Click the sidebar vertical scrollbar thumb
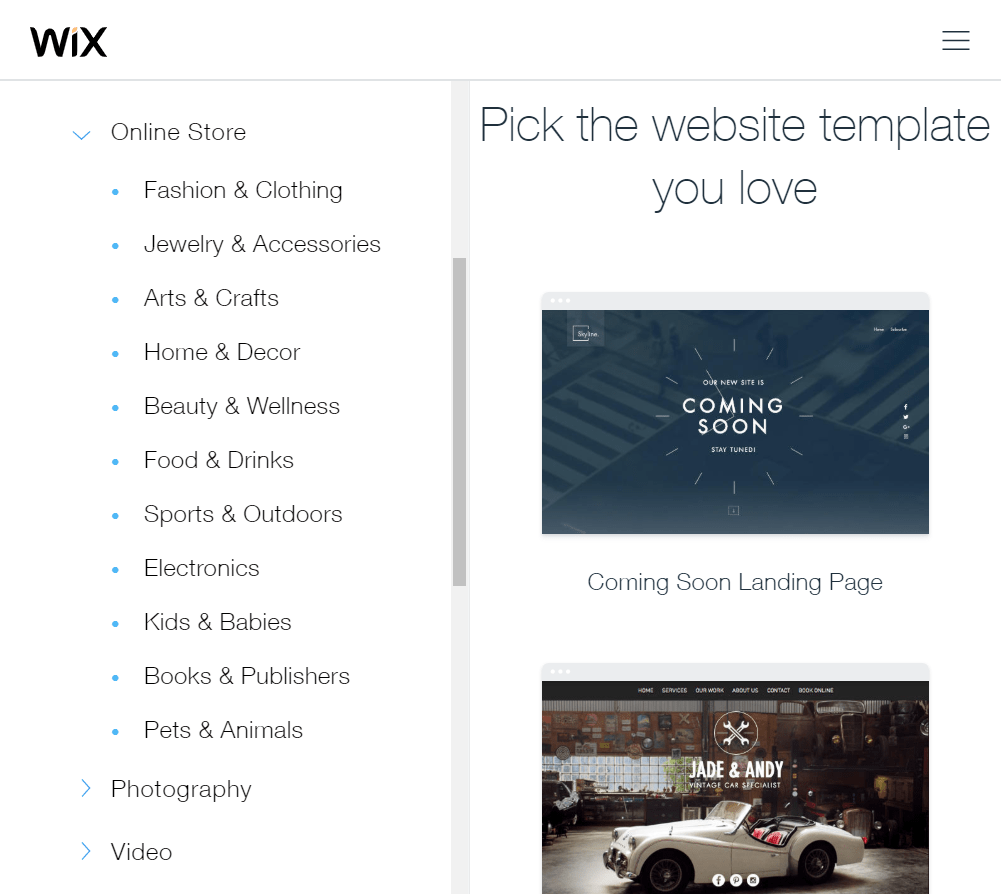The height and width of the screenshot is (894, 1001). 459,421
